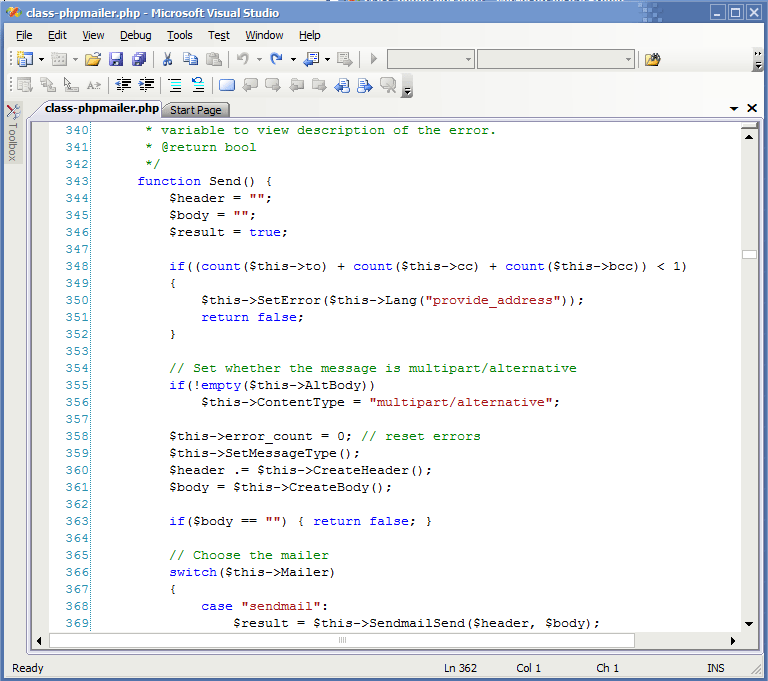Click the Paste clipboard icon

(214, 59)
